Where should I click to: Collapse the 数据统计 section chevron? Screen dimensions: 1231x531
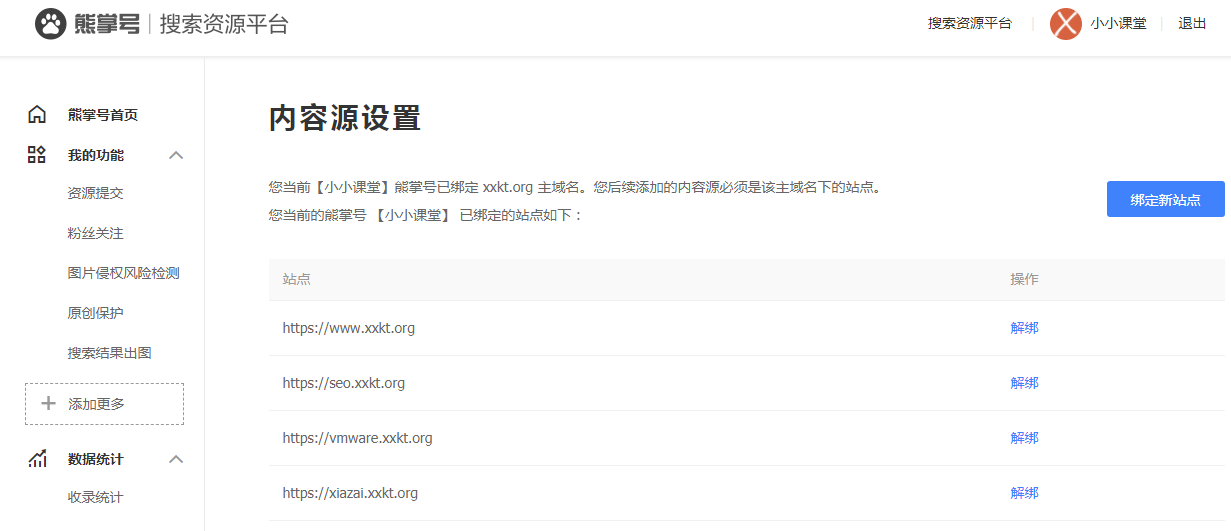pos(176,459)
